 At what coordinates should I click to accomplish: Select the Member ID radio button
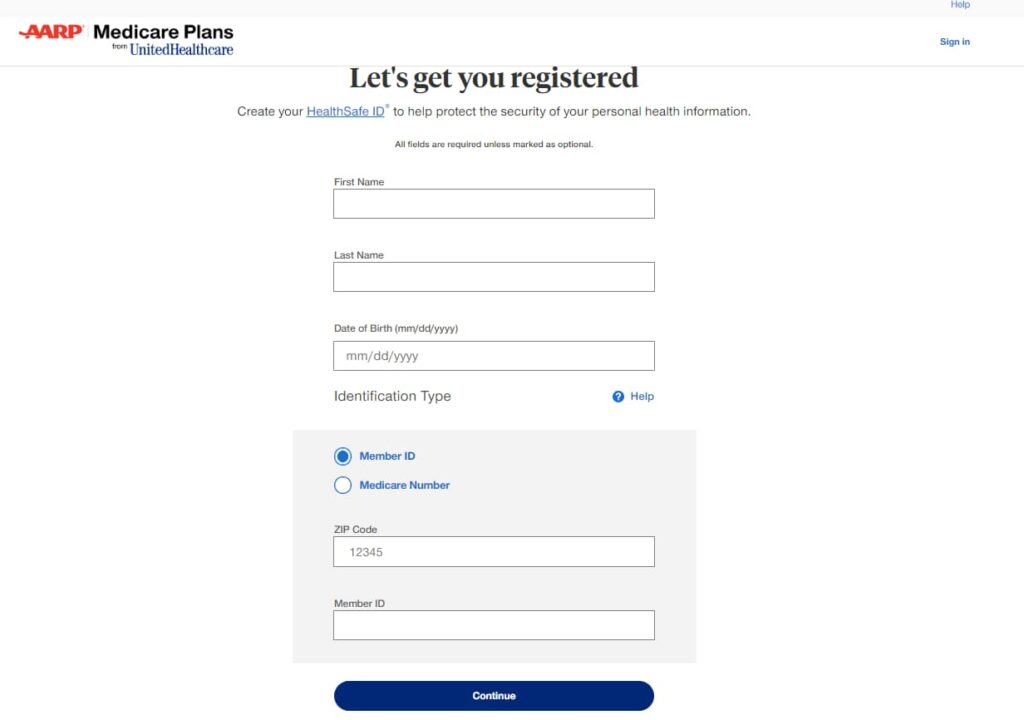point(342,456)
